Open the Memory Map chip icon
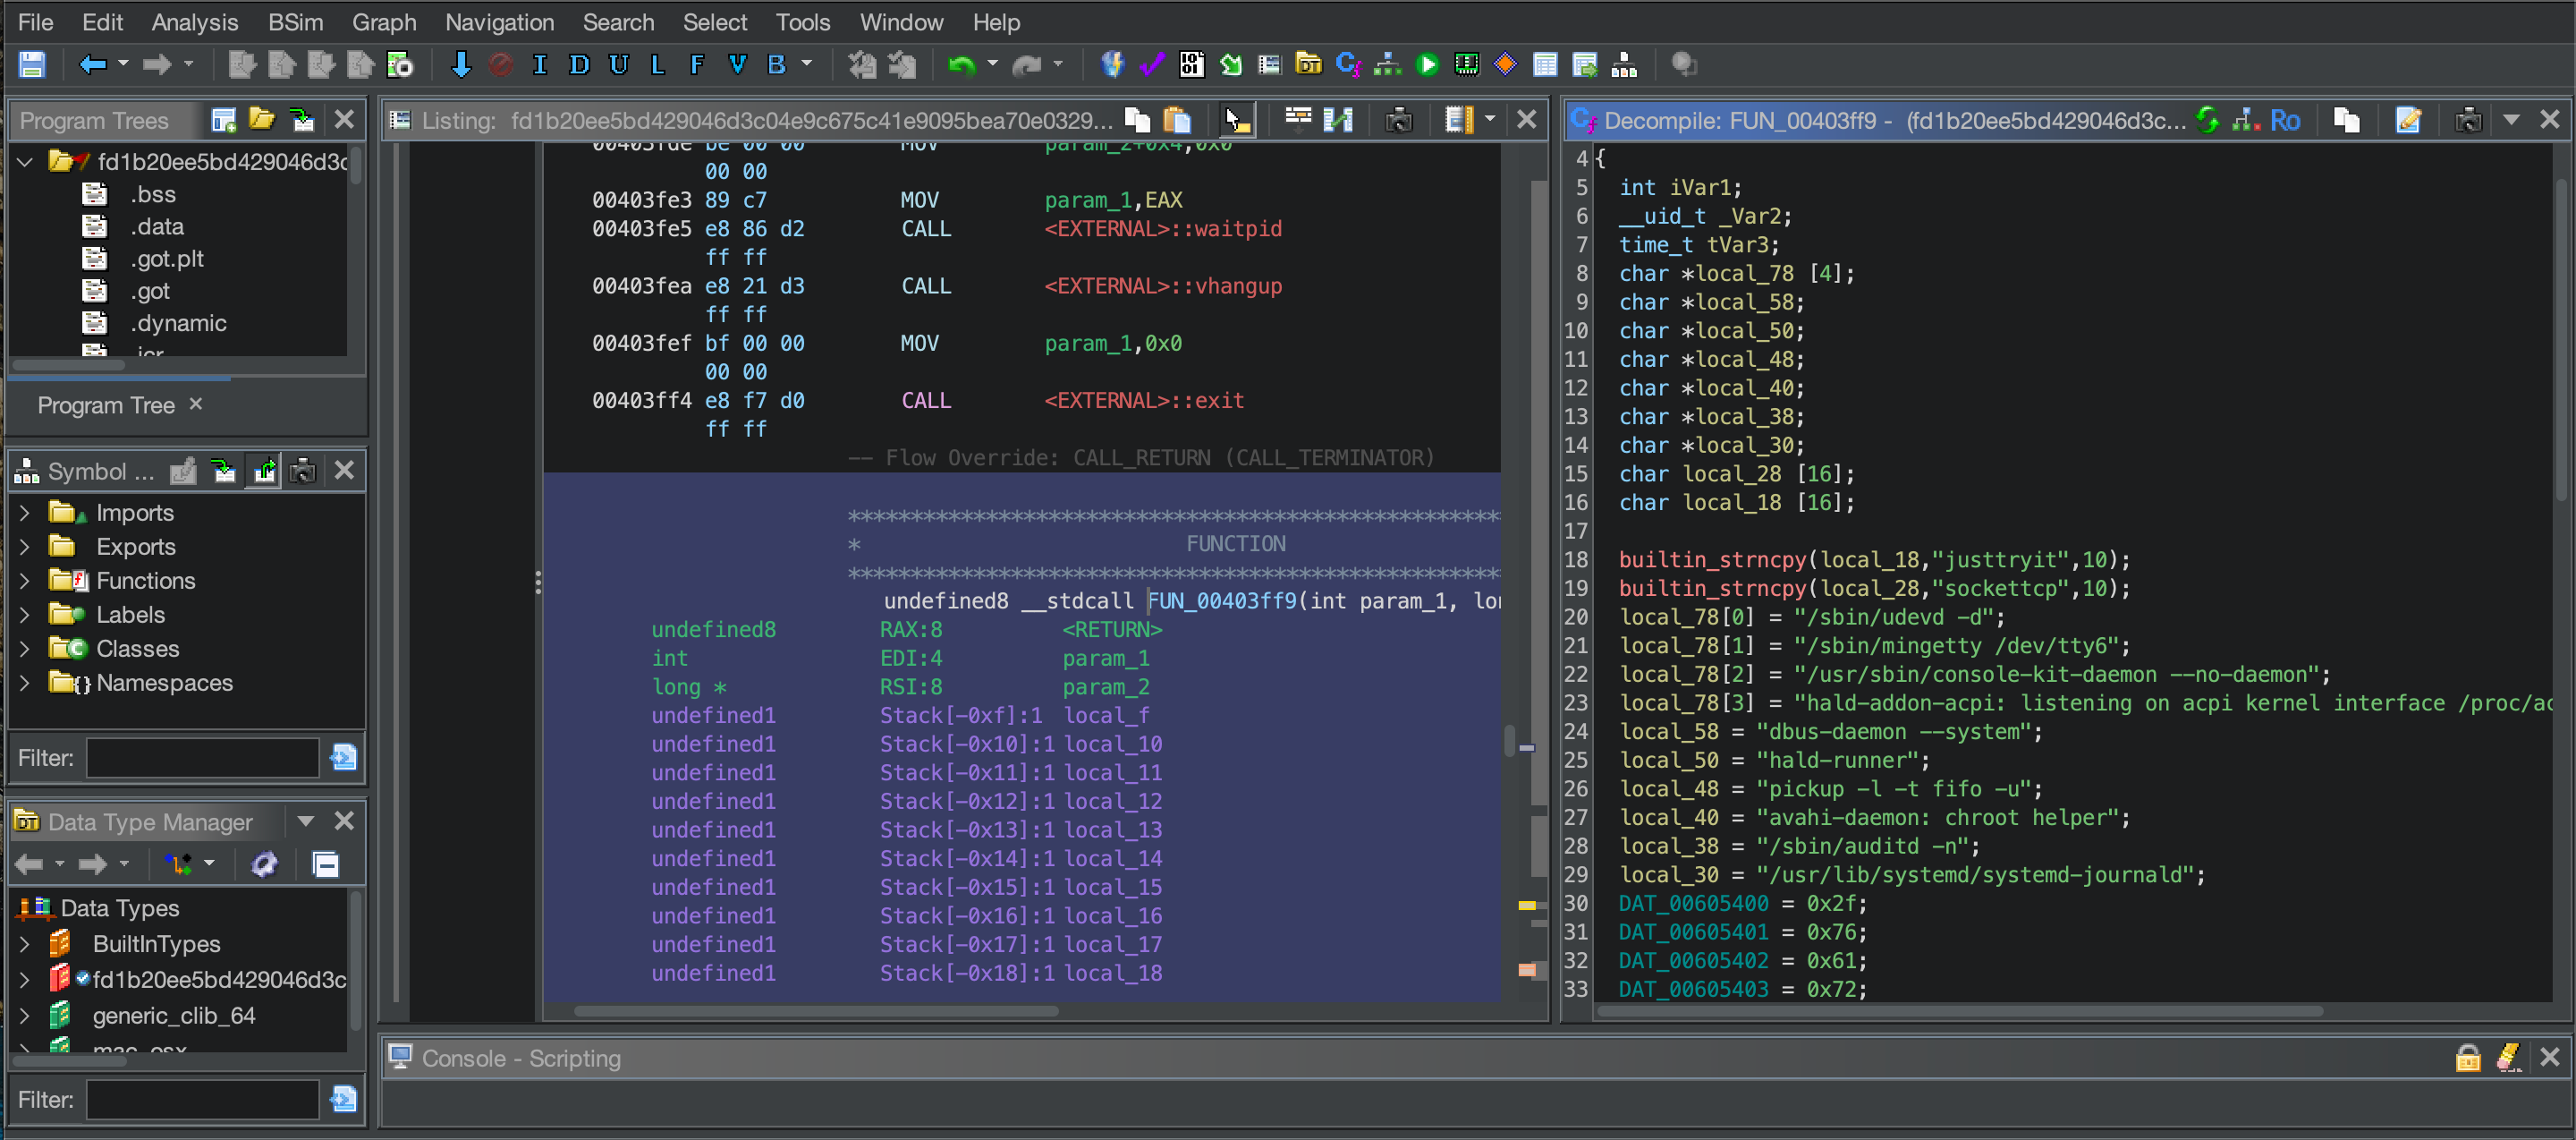2576x1140 pixels. point(1466,65)
